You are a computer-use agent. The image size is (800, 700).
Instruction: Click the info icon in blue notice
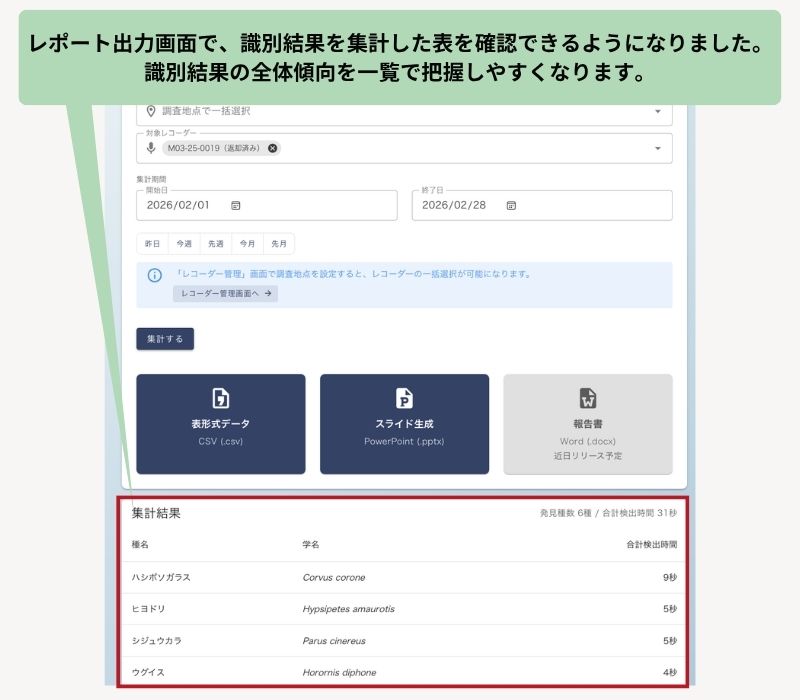tap(155, 276)
